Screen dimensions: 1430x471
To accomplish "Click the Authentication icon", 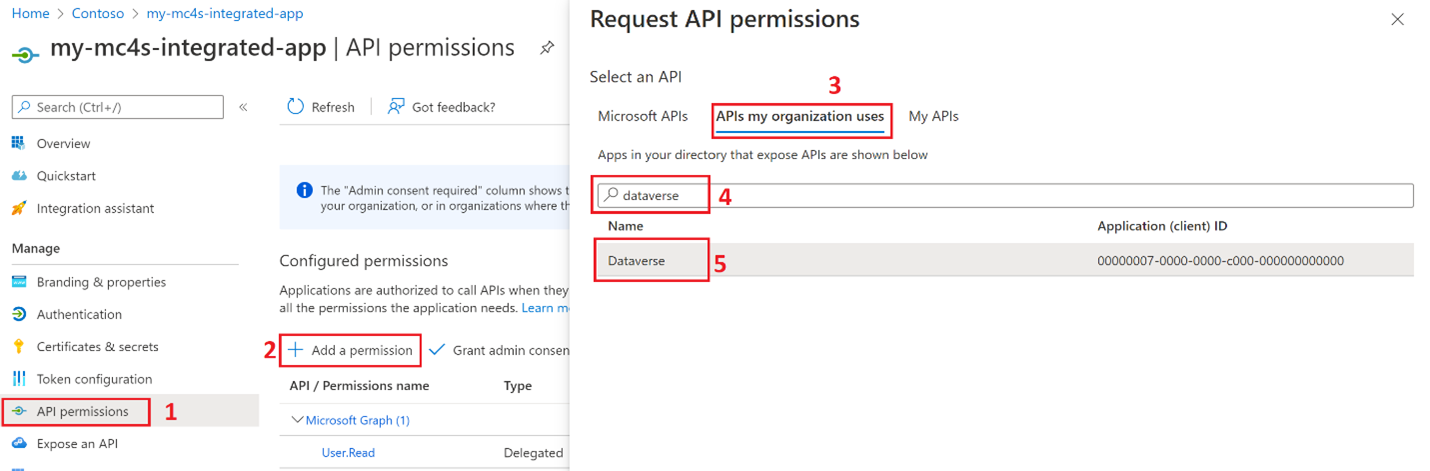I will point(19,314).
